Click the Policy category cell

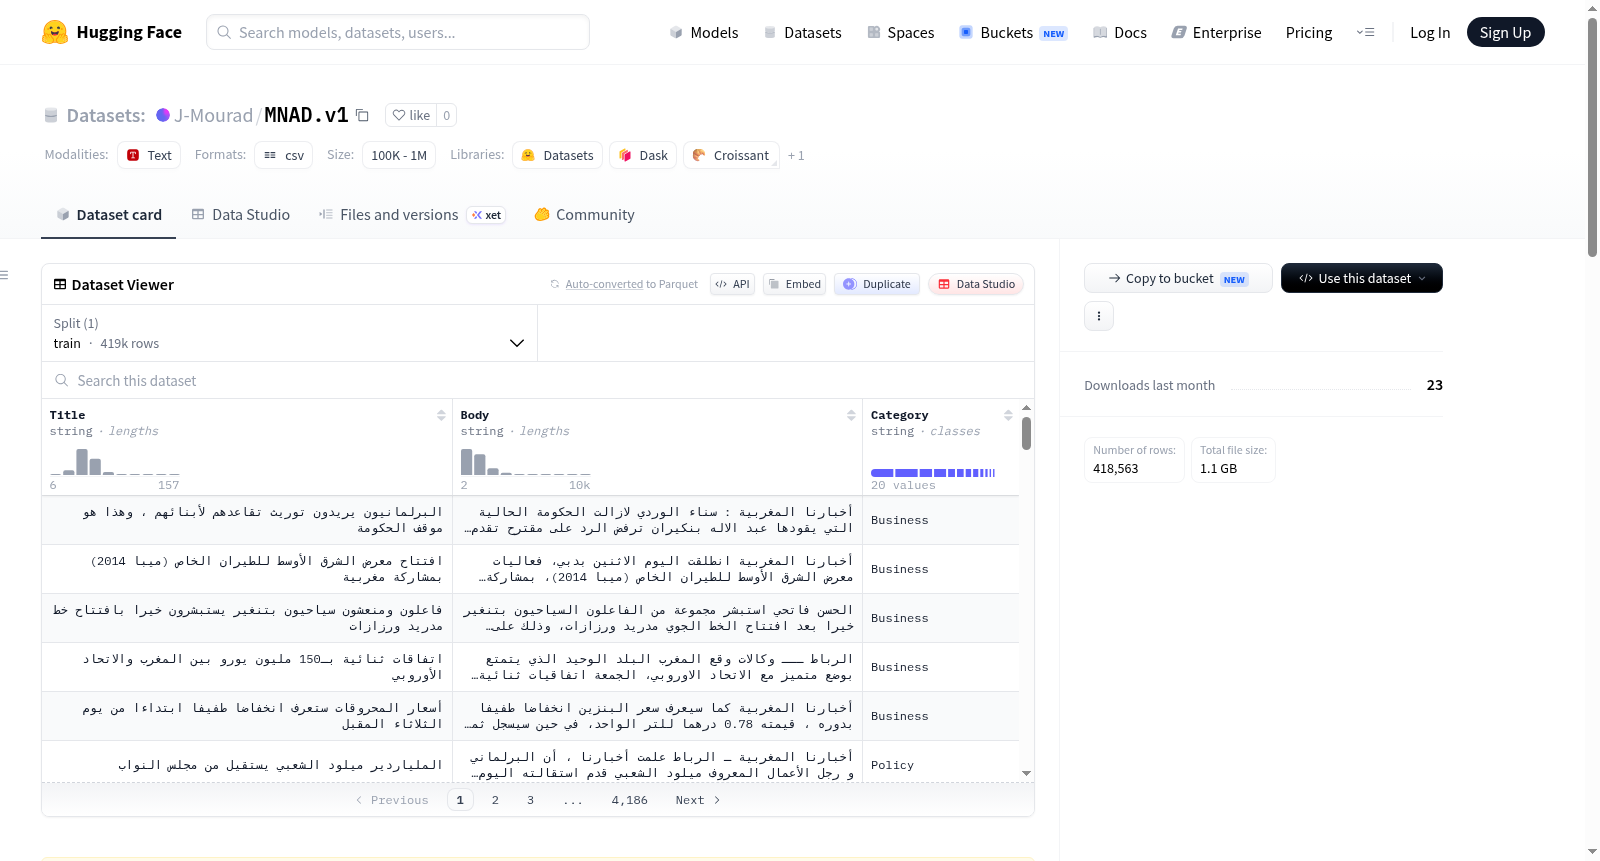(941, 765)
